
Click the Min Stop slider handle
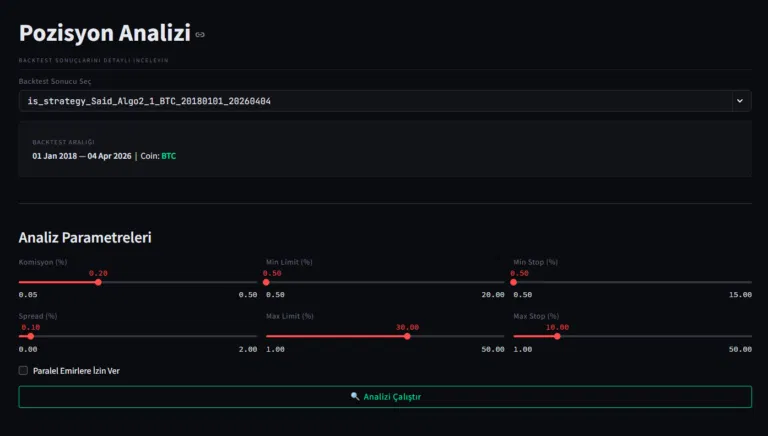[514, 282]
